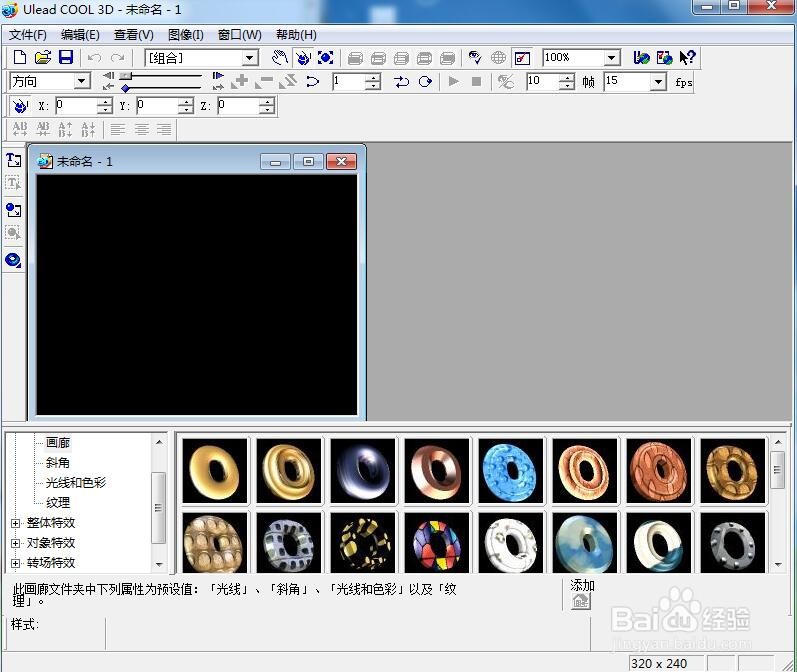Click the X coordinate input field
The width and height of the screenshot is (797, 672).
click(76, 105)
